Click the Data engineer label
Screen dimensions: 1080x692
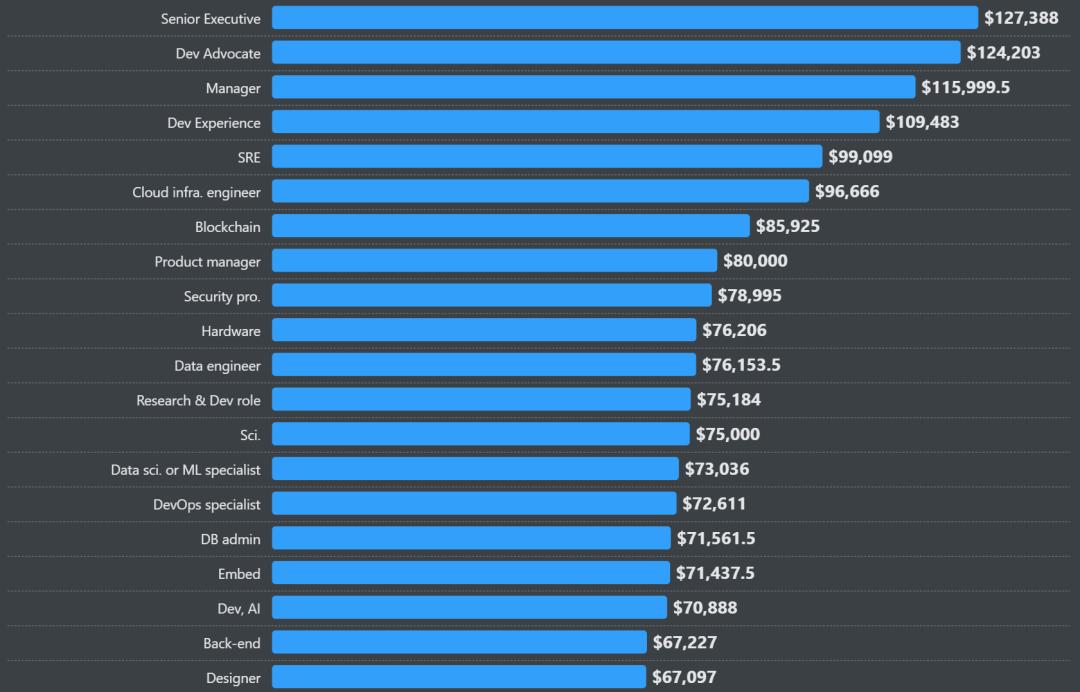(217, 366)
